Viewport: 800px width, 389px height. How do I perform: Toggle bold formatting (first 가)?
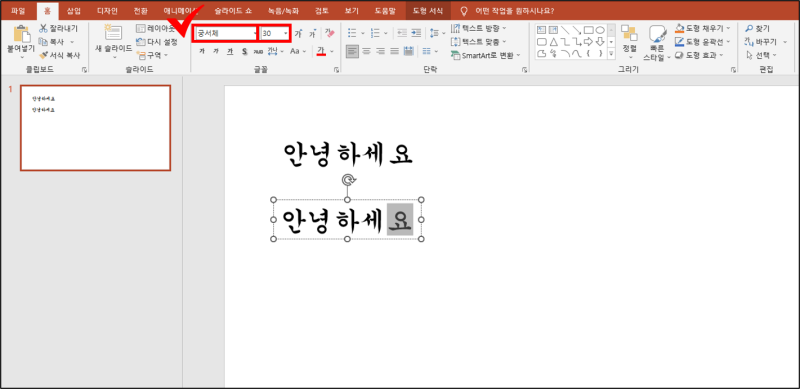[x=202, y=51]
